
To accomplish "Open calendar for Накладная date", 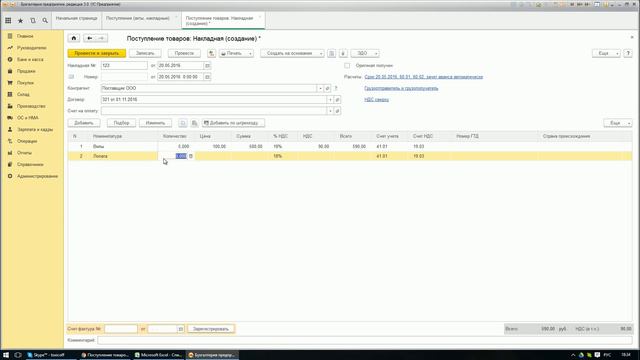I will (x=207, y=66).
